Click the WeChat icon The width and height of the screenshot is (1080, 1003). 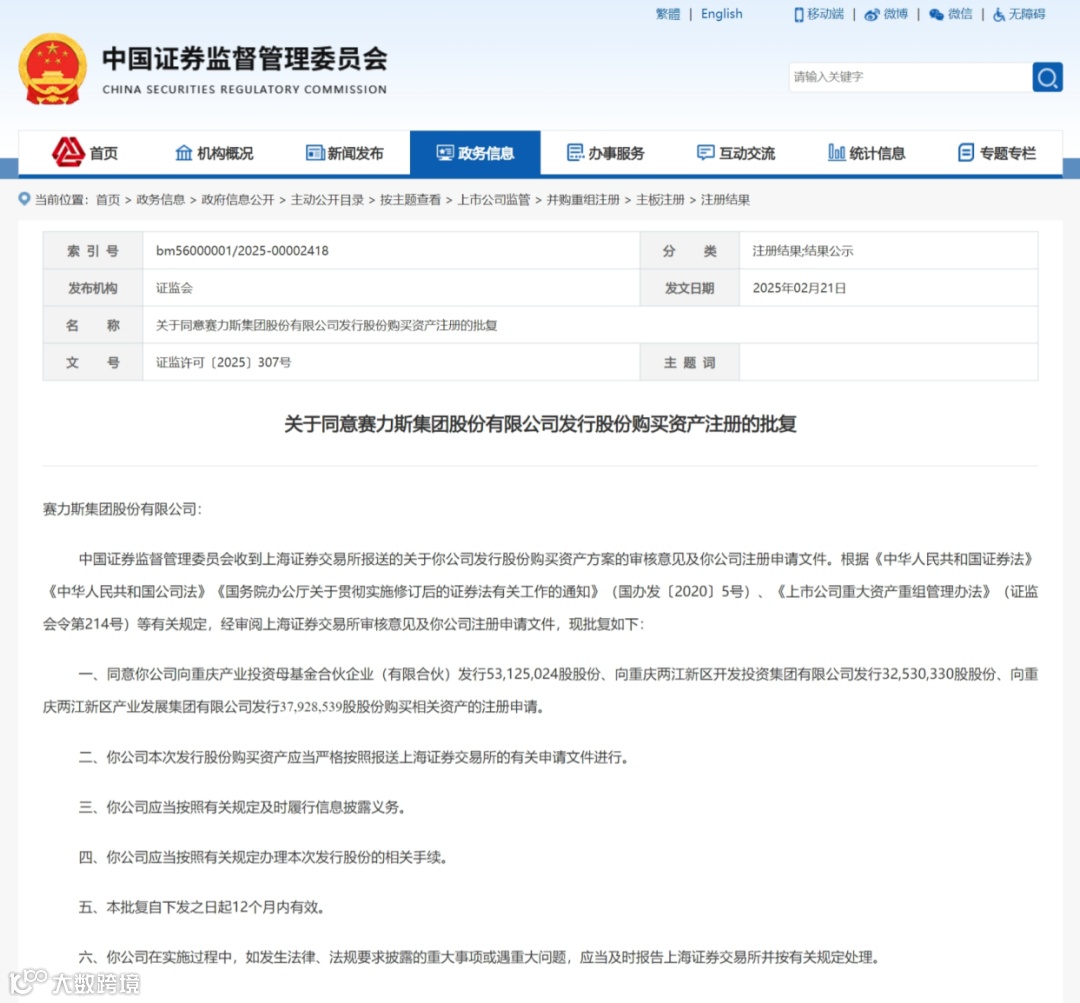click(x=936, y=14)
